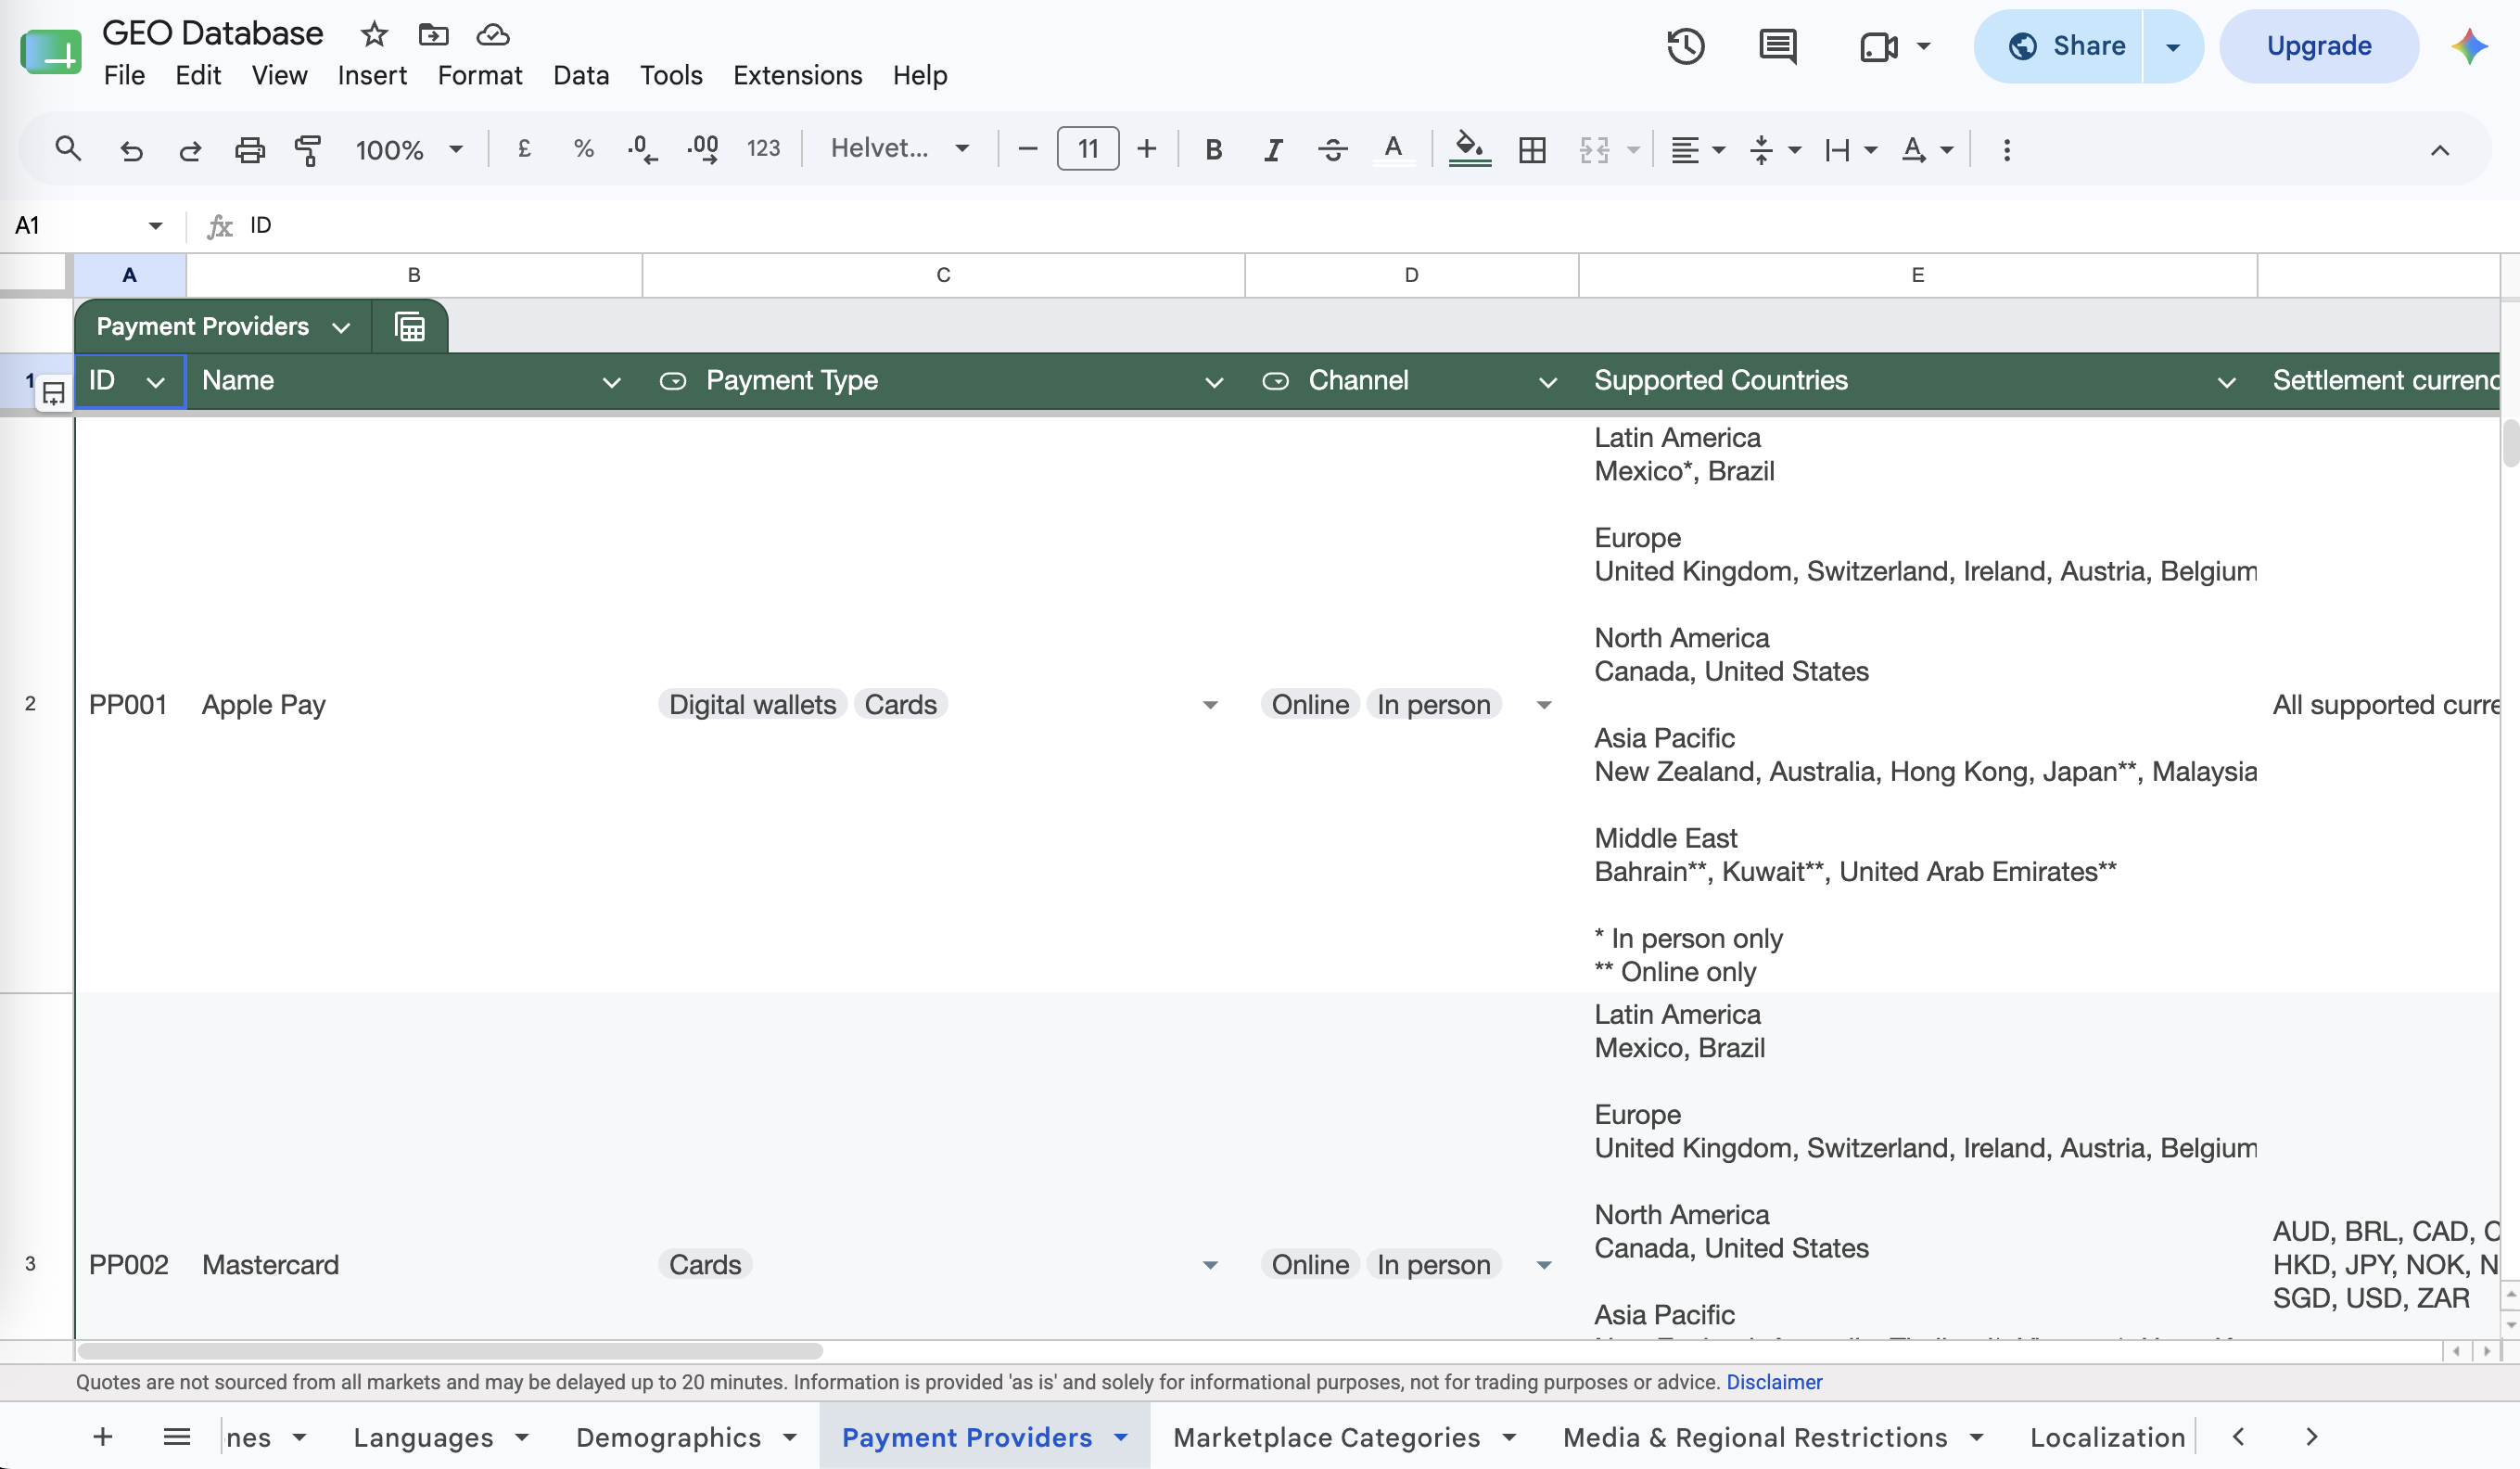This screenshot has width=2520, height=1469.
Task: Move document using folder icon
Action: pos(433,34)
